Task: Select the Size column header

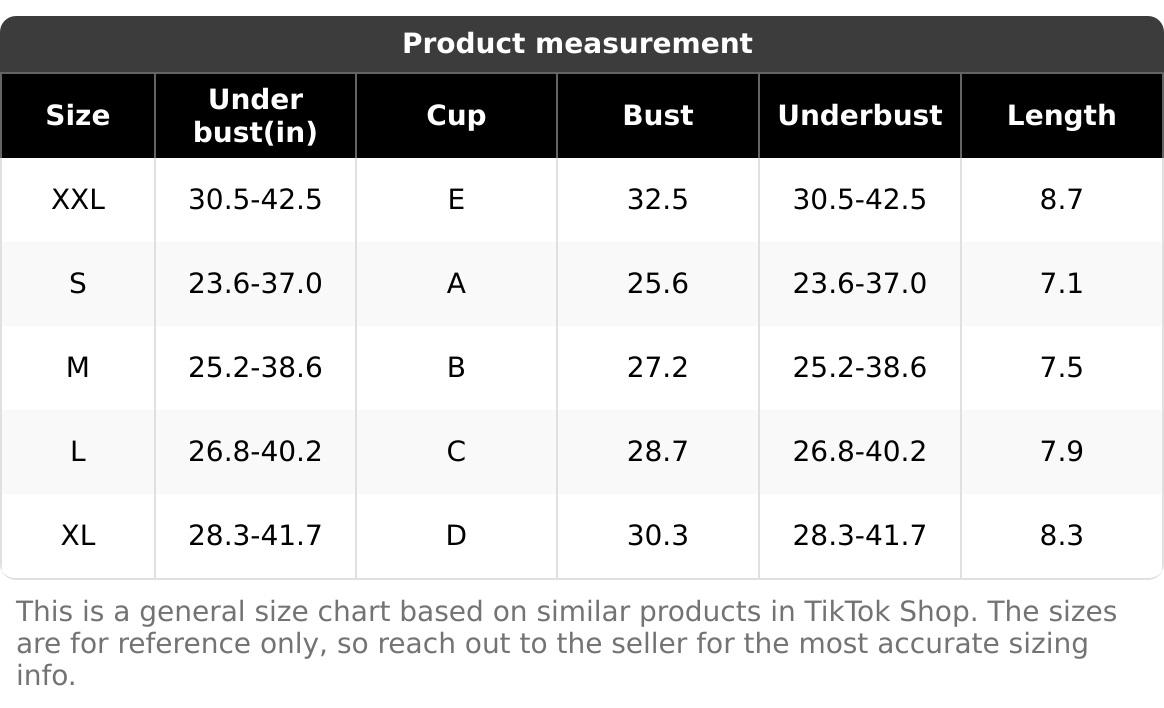Action: [78, 116]
